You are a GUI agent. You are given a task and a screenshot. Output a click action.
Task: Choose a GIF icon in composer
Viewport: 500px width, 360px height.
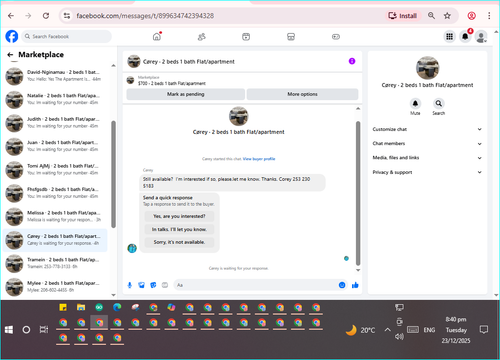165,285
